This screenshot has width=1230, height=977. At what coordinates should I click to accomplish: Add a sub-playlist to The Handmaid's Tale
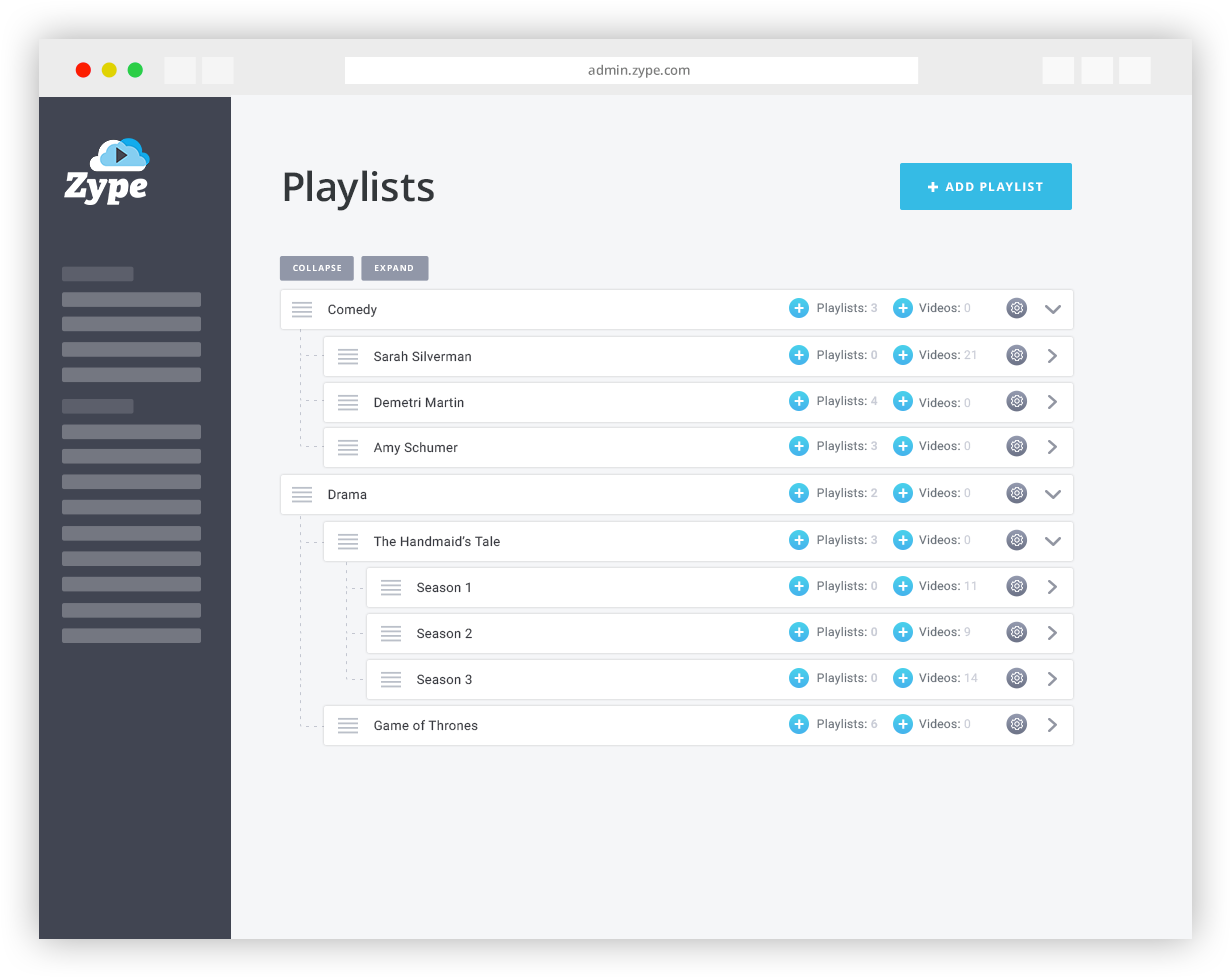pyautogui.click(x=799, y=540)
